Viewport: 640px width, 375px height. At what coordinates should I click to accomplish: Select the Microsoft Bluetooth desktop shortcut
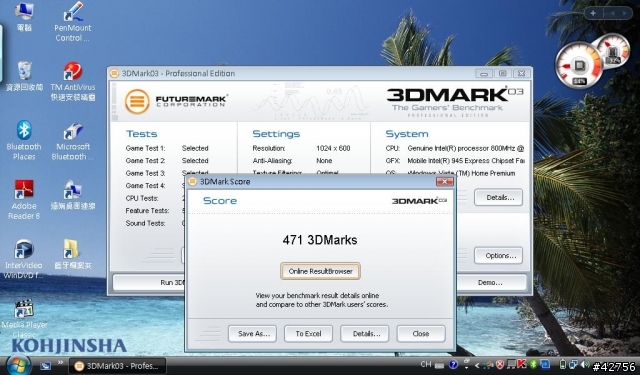point(72,140)
